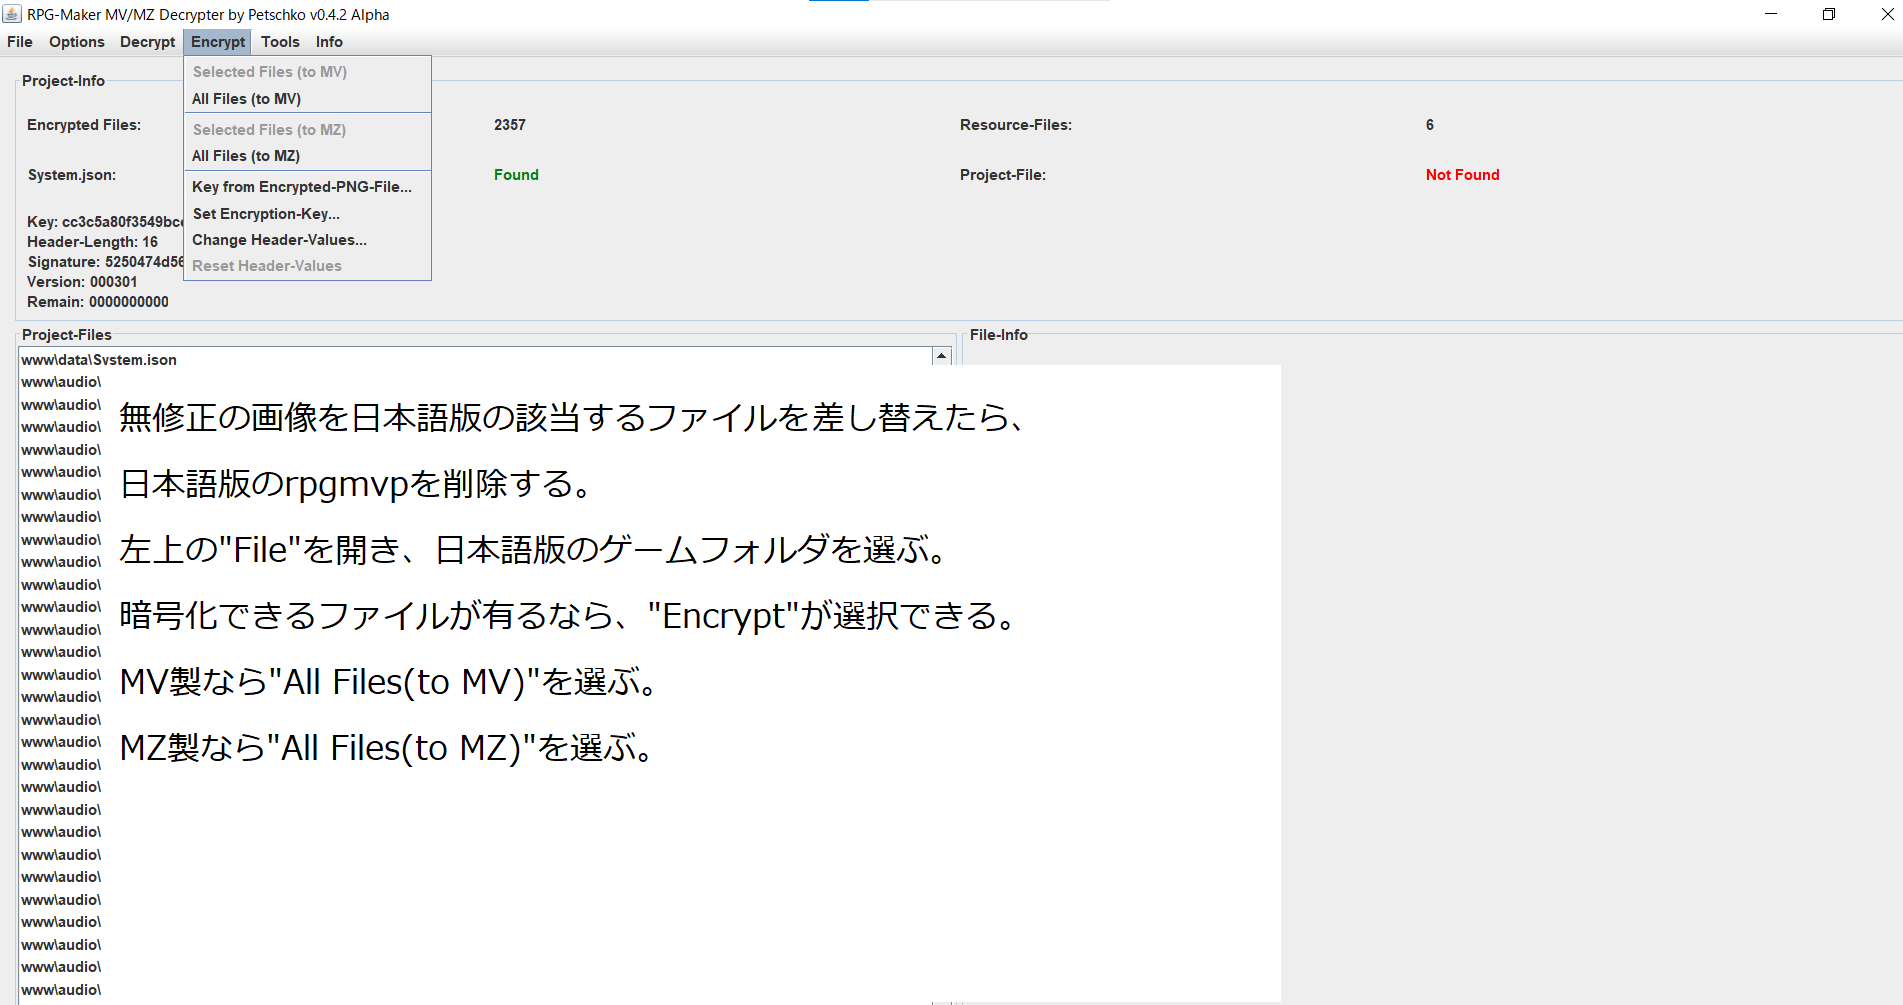Click the Remain: 0000000000 line

[x=98, y=302]
